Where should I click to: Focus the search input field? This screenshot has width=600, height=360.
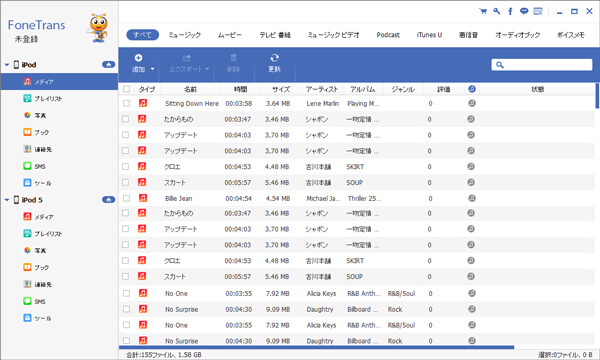pyautogui.click(x=542, y=65)
